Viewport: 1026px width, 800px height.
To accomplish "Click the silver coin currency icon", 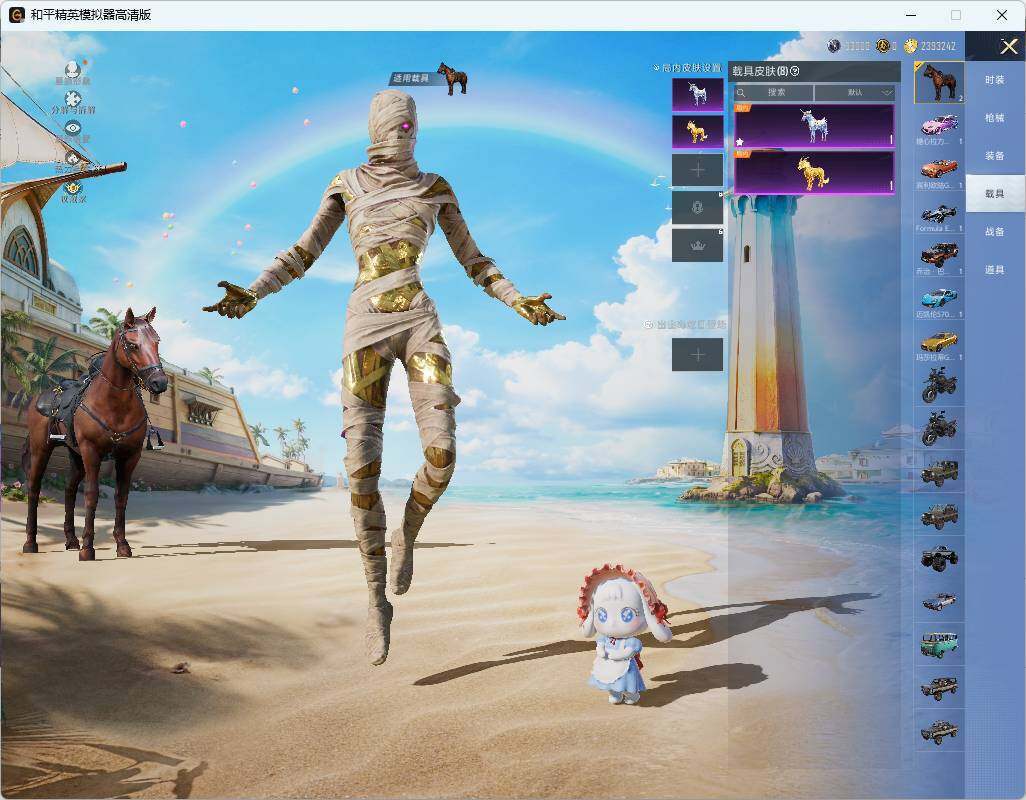I will pos(834,46).
